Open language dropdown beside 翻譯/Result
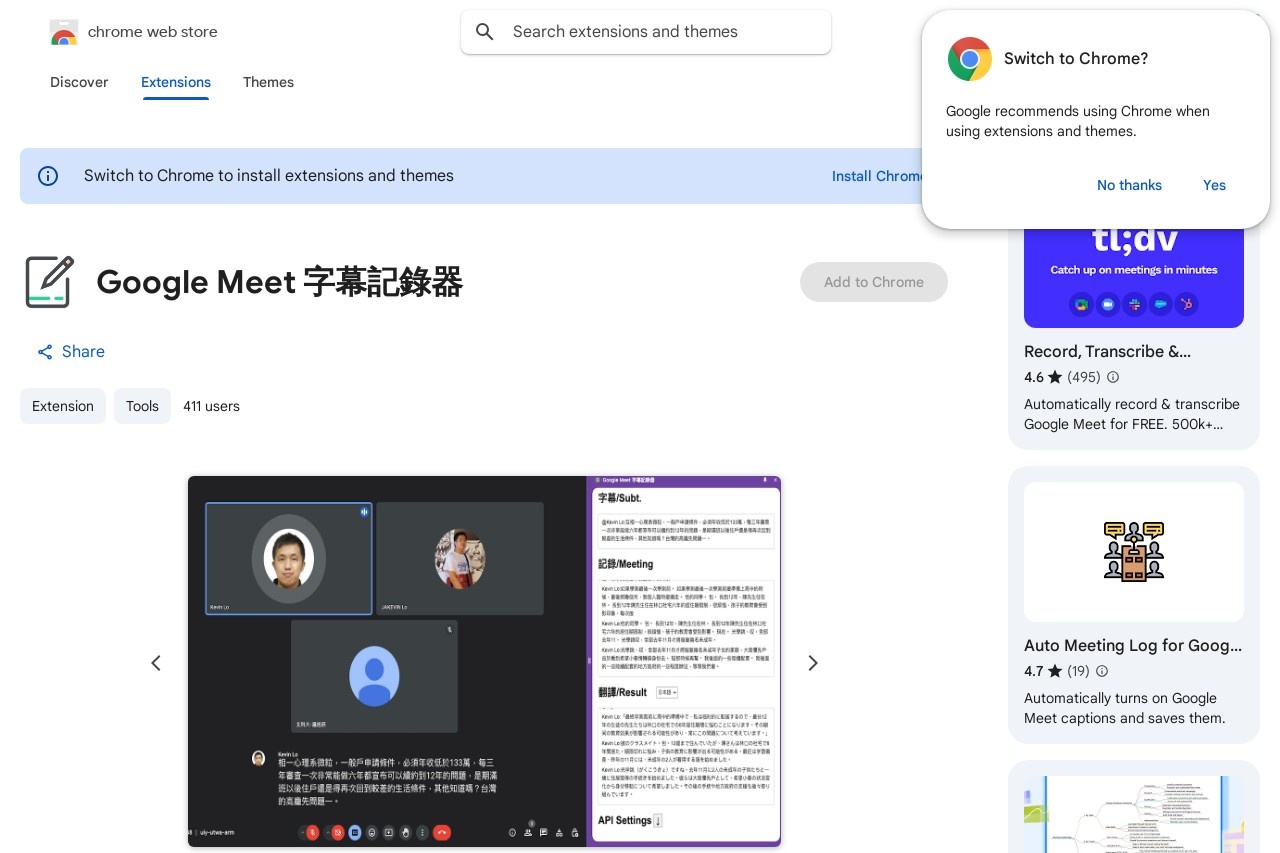The height and width of the screenshot is (853, 1280). click(667, 692)
